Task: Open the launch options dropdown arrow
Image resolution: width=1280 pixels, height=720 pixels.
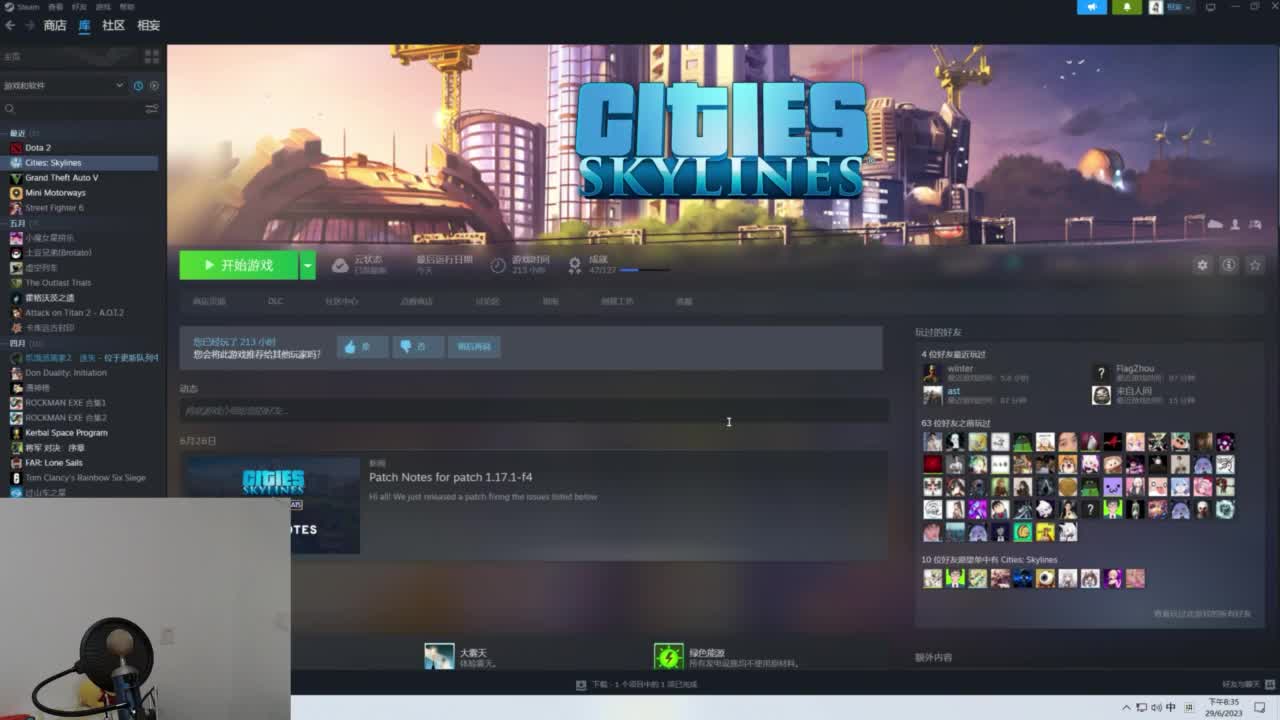Action: tap(308, 265)
